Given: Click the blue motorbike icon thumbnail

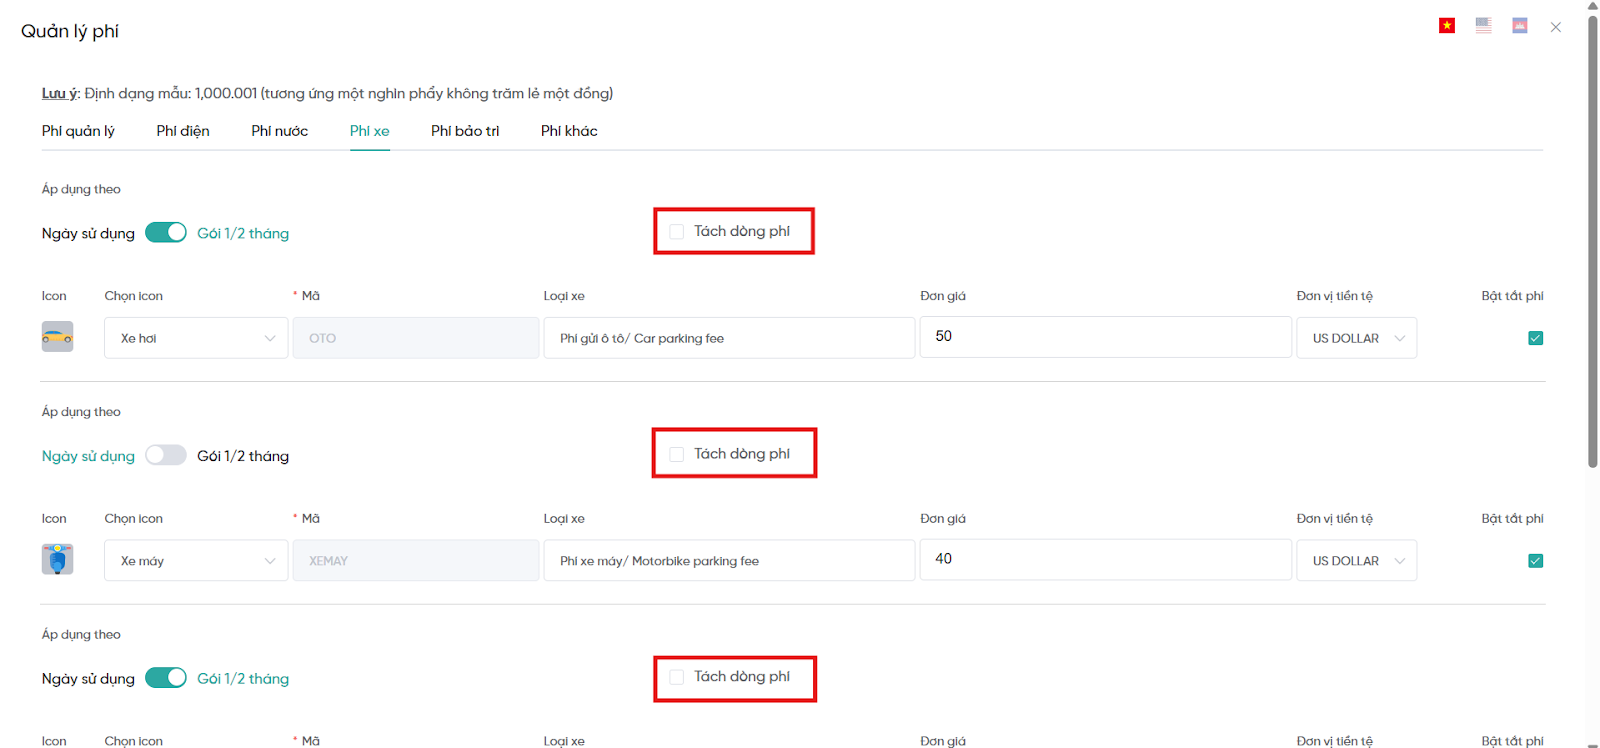Looking at the screenshot, I should [57, 559].
